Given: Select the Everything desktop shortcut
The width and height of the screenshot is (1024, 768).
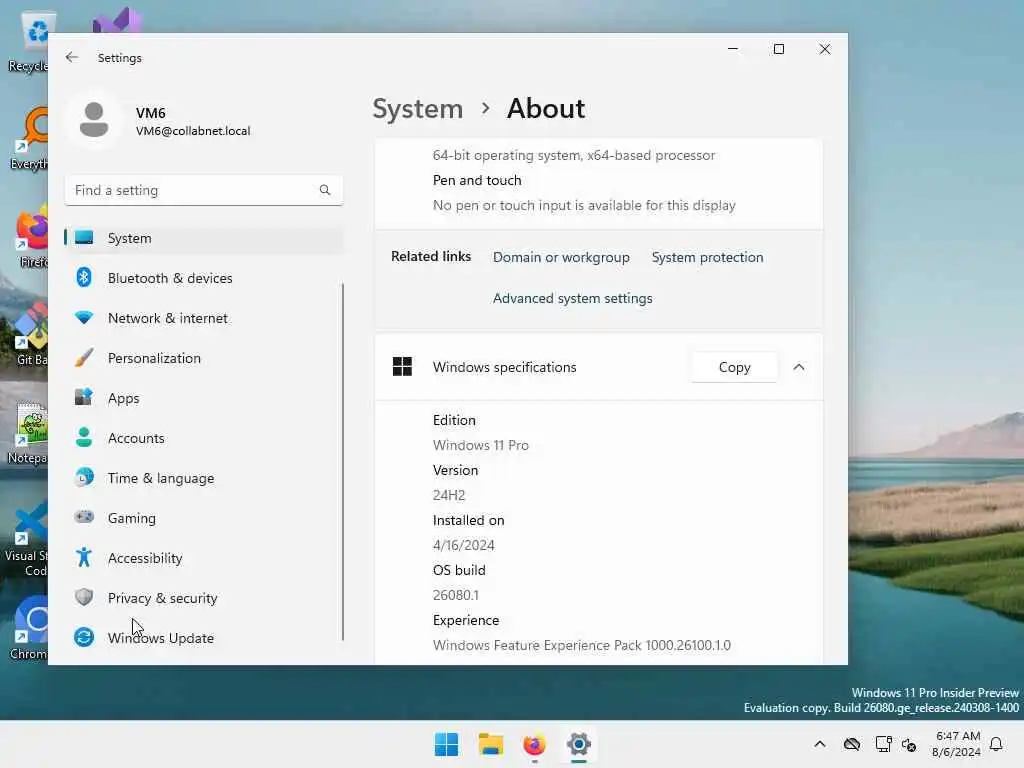Looking at the screenshot, I should click(x=29, y=138).
